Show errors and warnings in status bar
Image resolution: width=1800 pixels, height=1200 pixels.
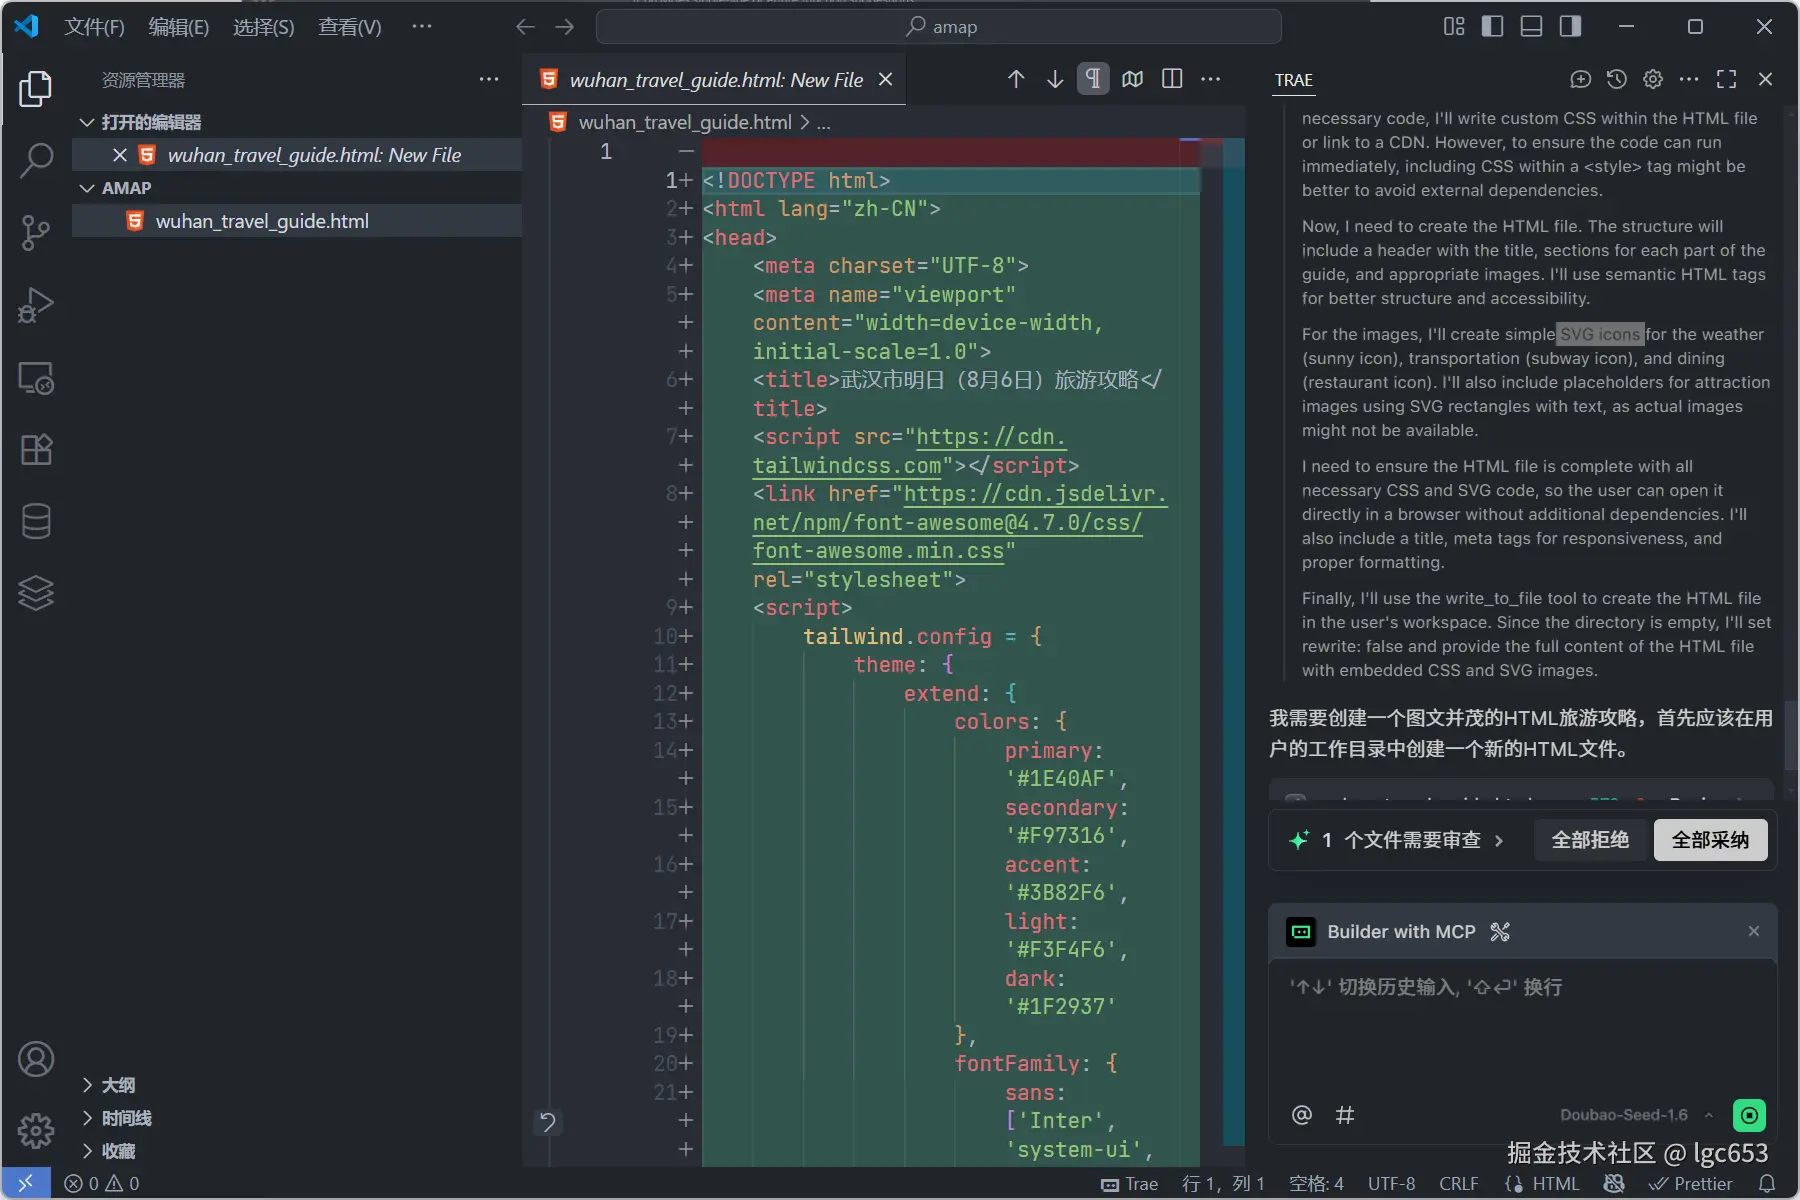coord(102,1184)
